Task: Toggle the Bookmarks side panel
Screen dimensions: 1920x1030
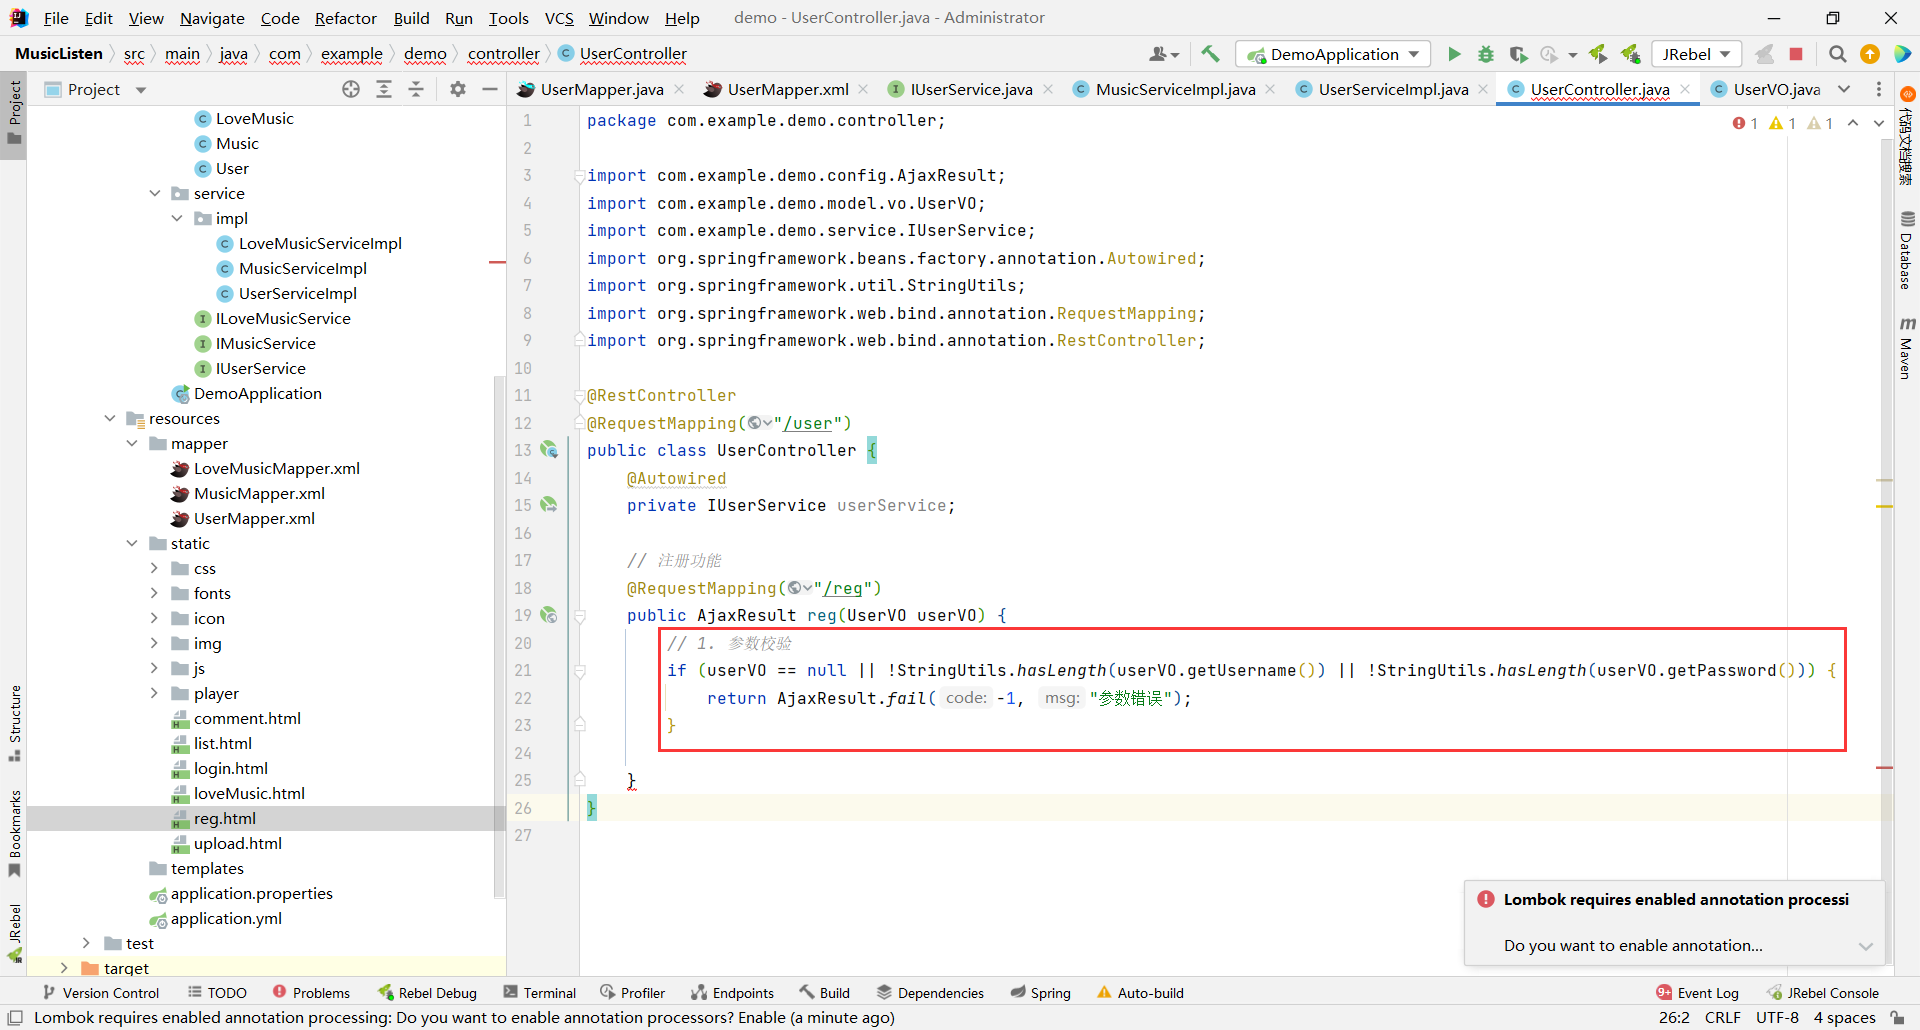Action: (15, 833)
